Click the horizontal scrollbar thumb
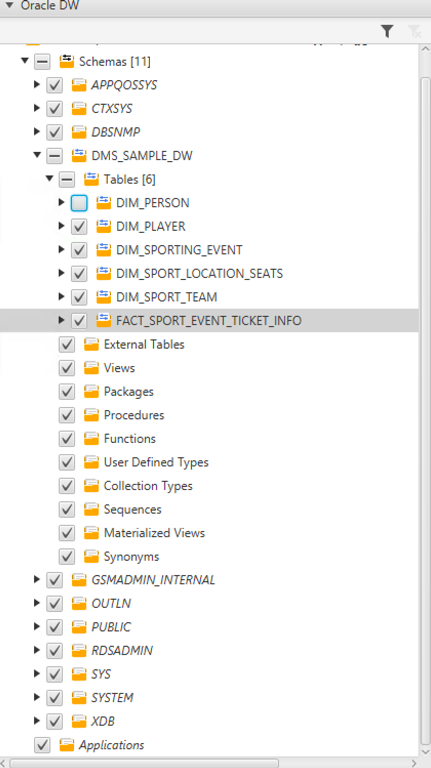The image size is (431, 768). tap(144, 763)
